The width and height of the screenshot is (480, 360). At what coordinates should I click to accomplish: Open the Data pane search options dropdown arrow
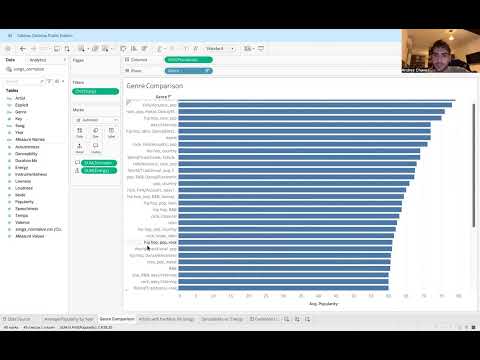[x=63, y=81]
